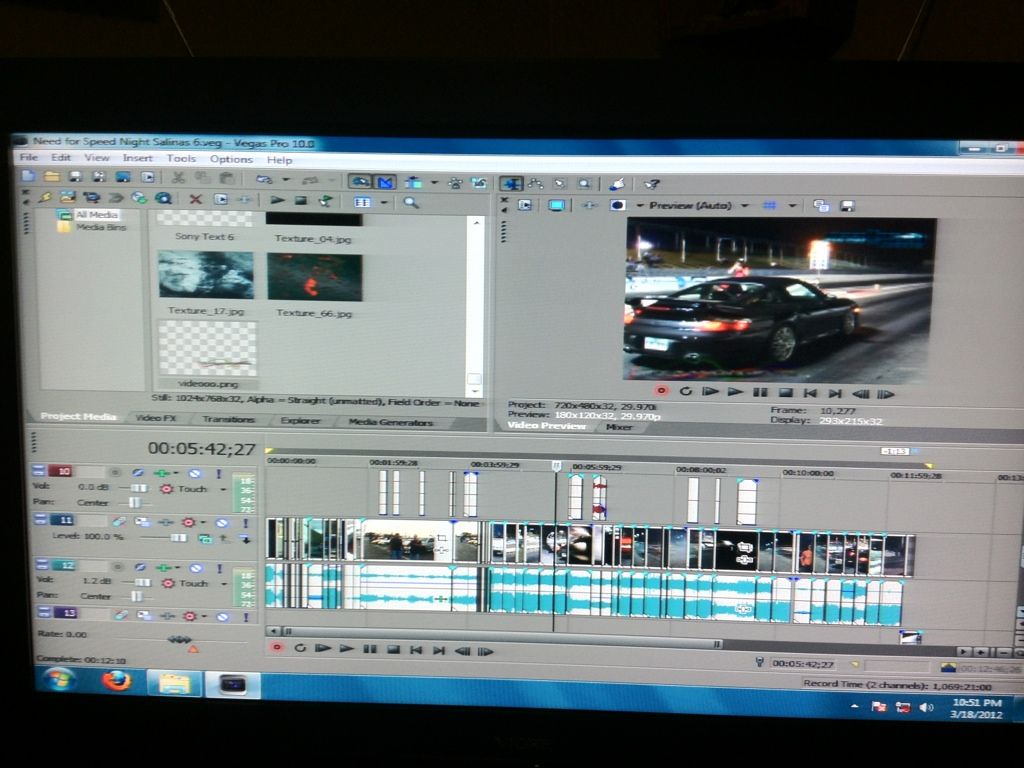Open the Tools menu

pos(181,159)
